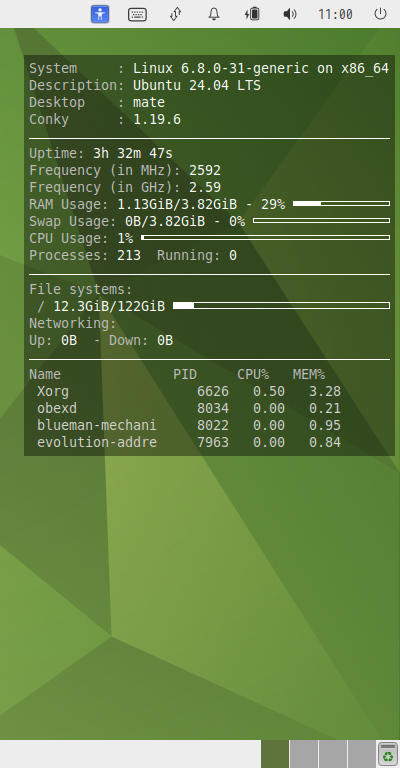Switch to the fourth workspace in switcher

tap(361, 754)
